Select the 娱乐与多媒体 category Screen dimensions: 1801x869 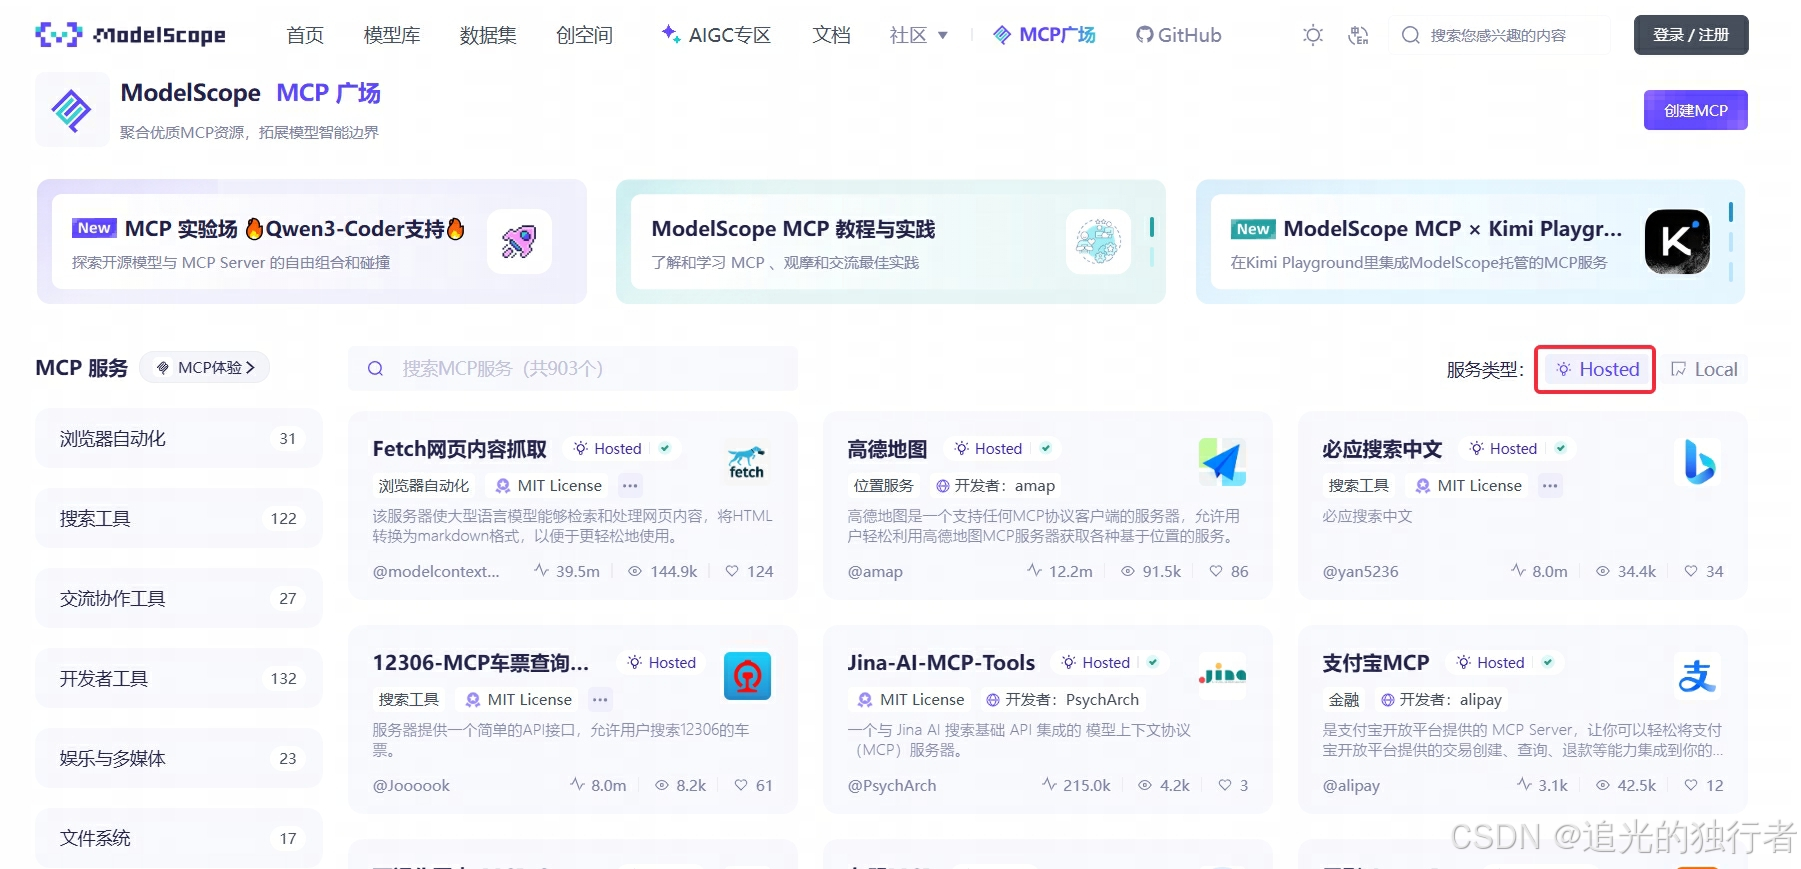[x=179, y=758]
